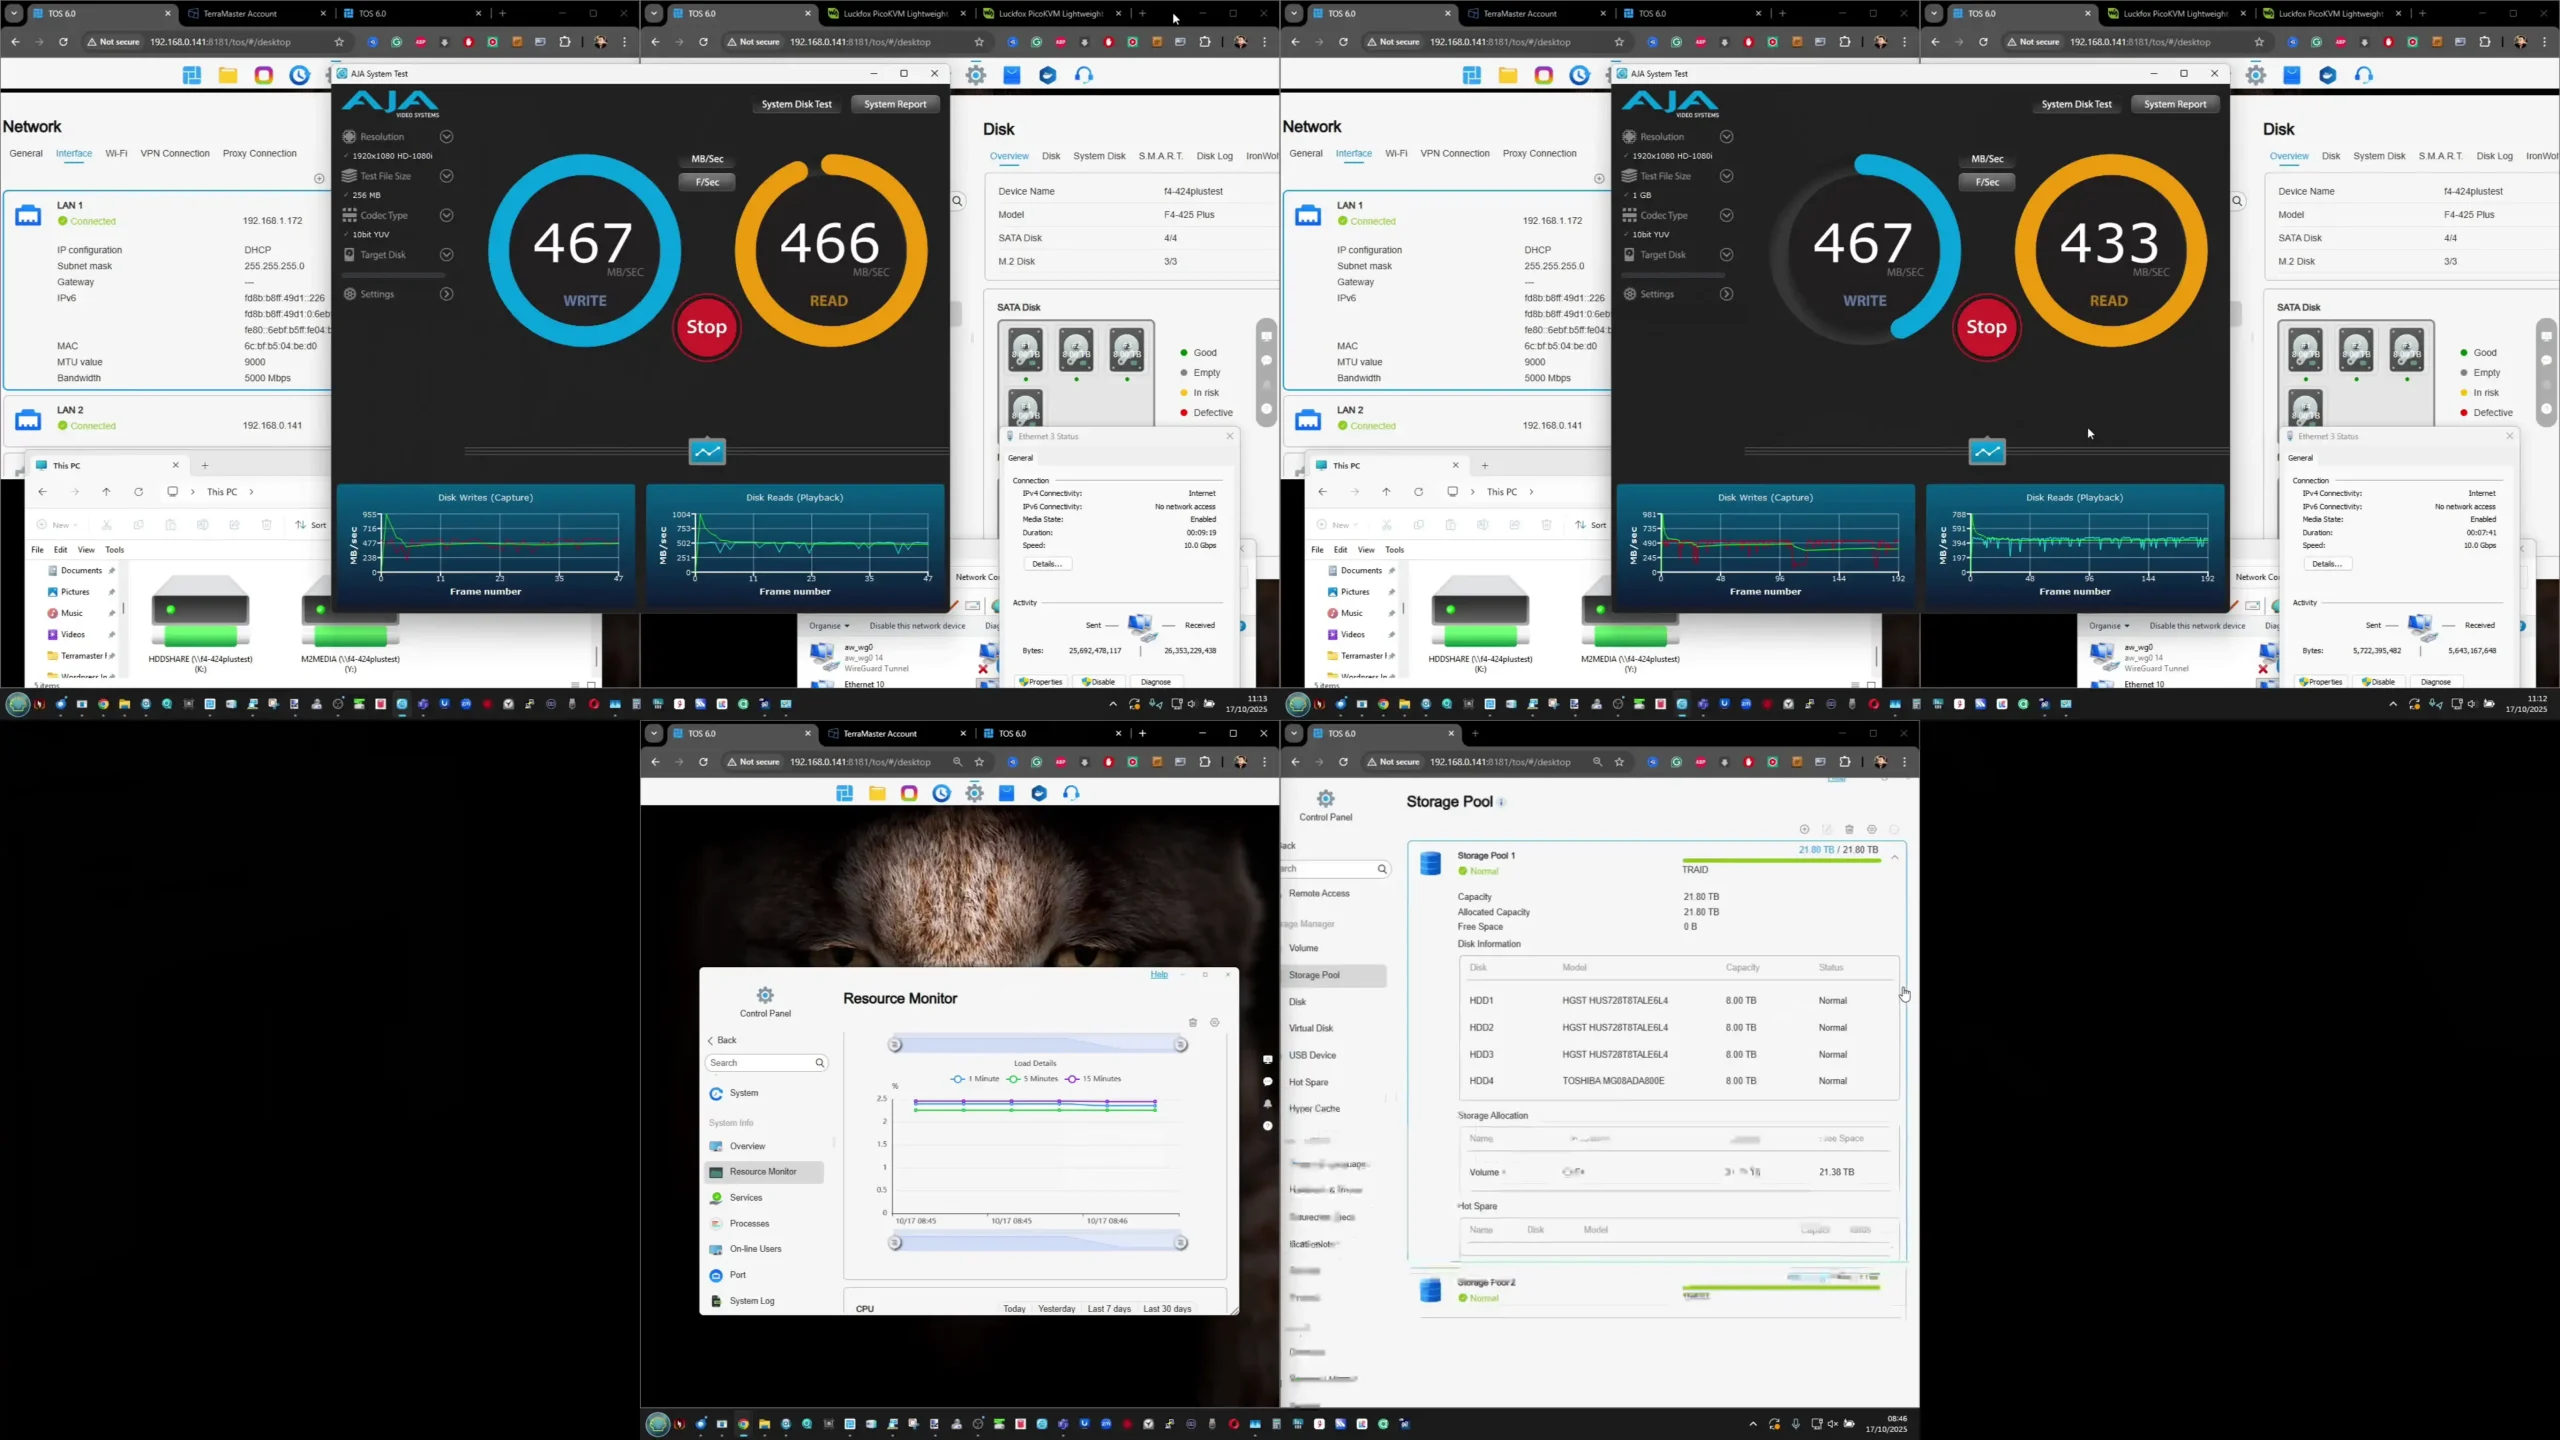The image size is (2560, 1440).
Task: Select Port under System Info
Action: 737,1275
